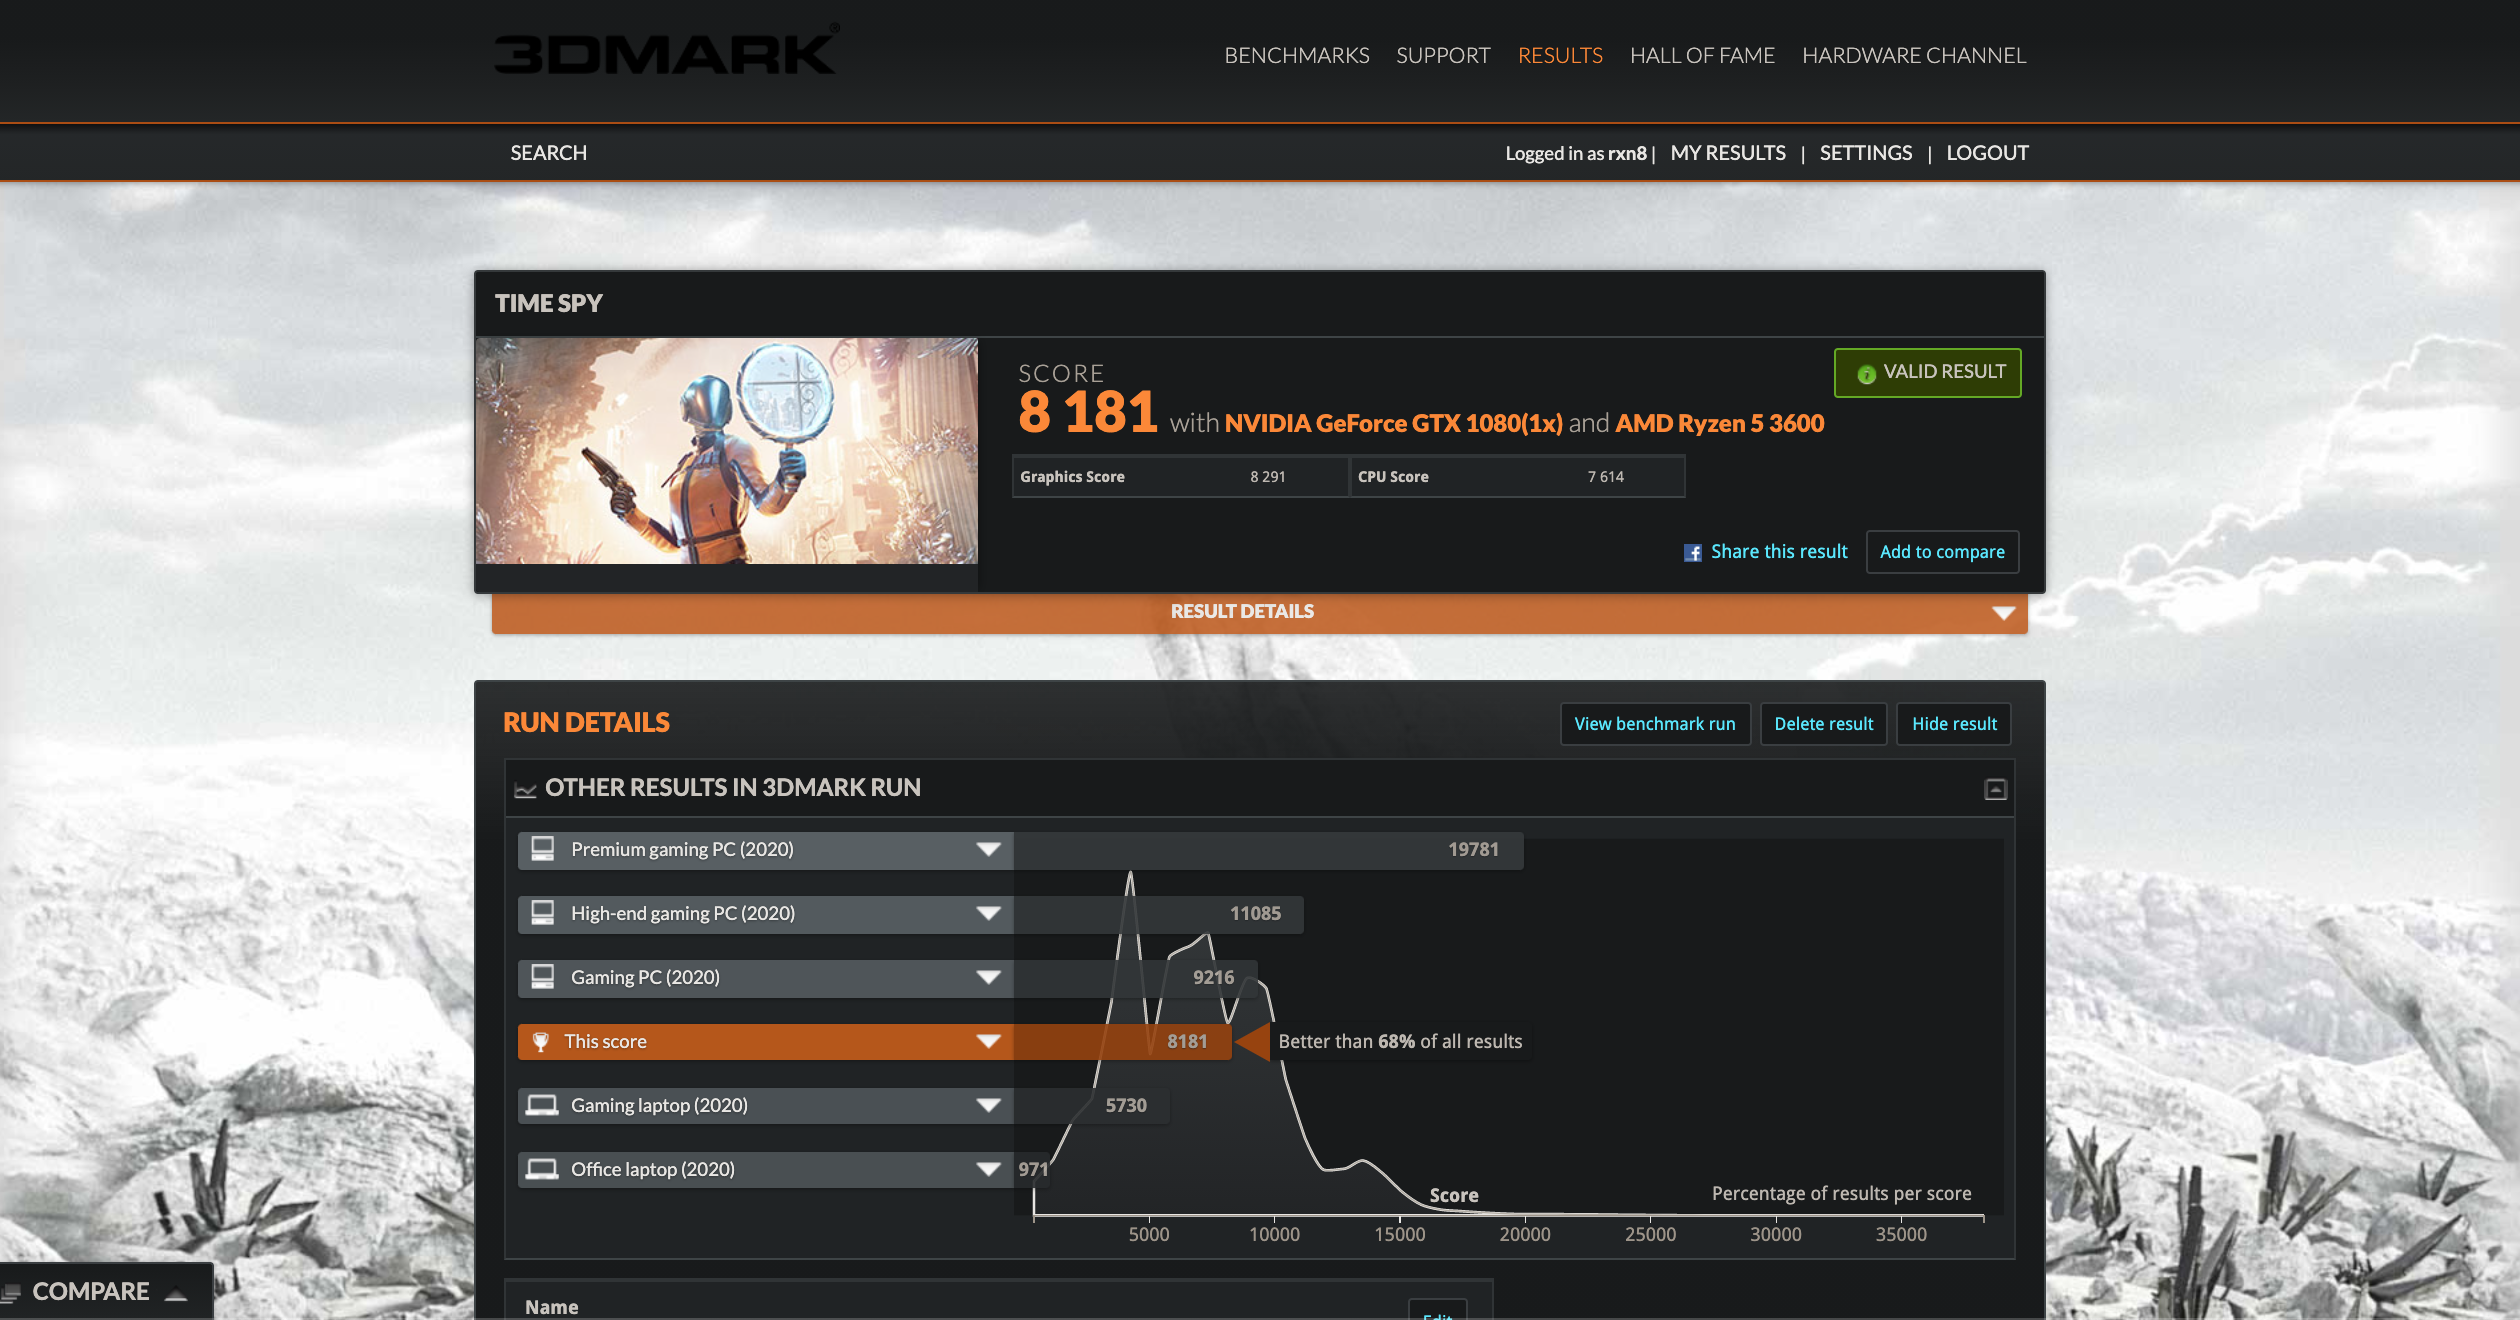Screen dimensions: 2520x1320
Task: Expand the Office laptop (2020) dropdown
Action: click(989, 1170)
